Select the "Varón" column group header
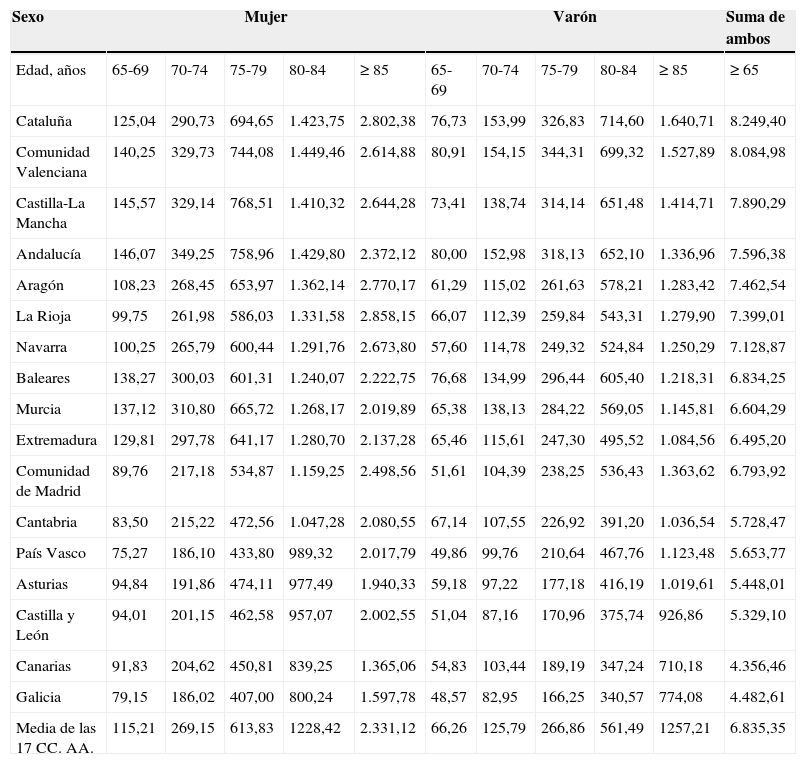Screen dimensions: 806x764 click(574, 18)
